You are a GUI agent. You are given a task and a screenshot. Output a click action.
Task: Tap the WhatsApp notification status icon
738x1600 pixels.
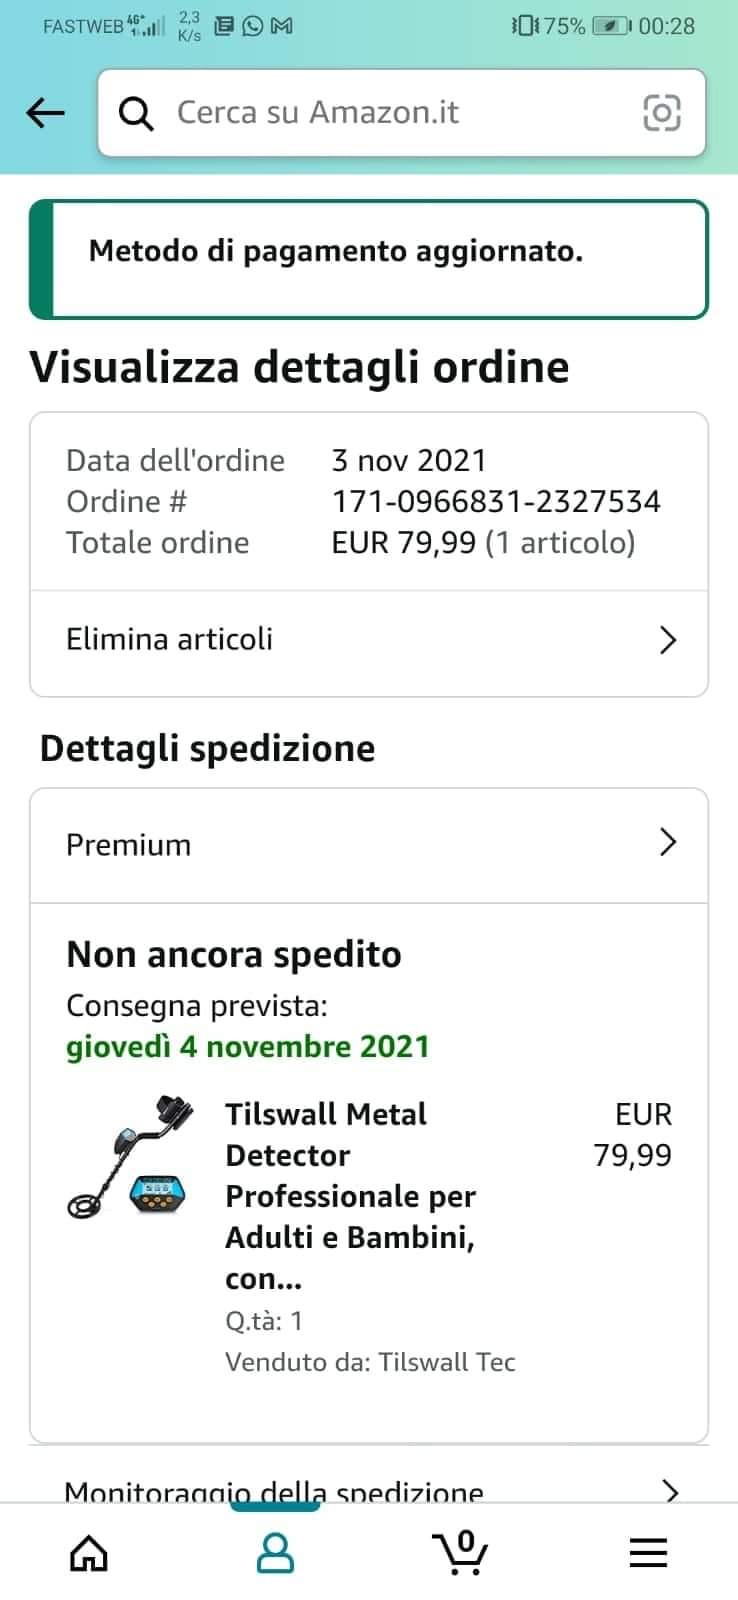[254, 26]
